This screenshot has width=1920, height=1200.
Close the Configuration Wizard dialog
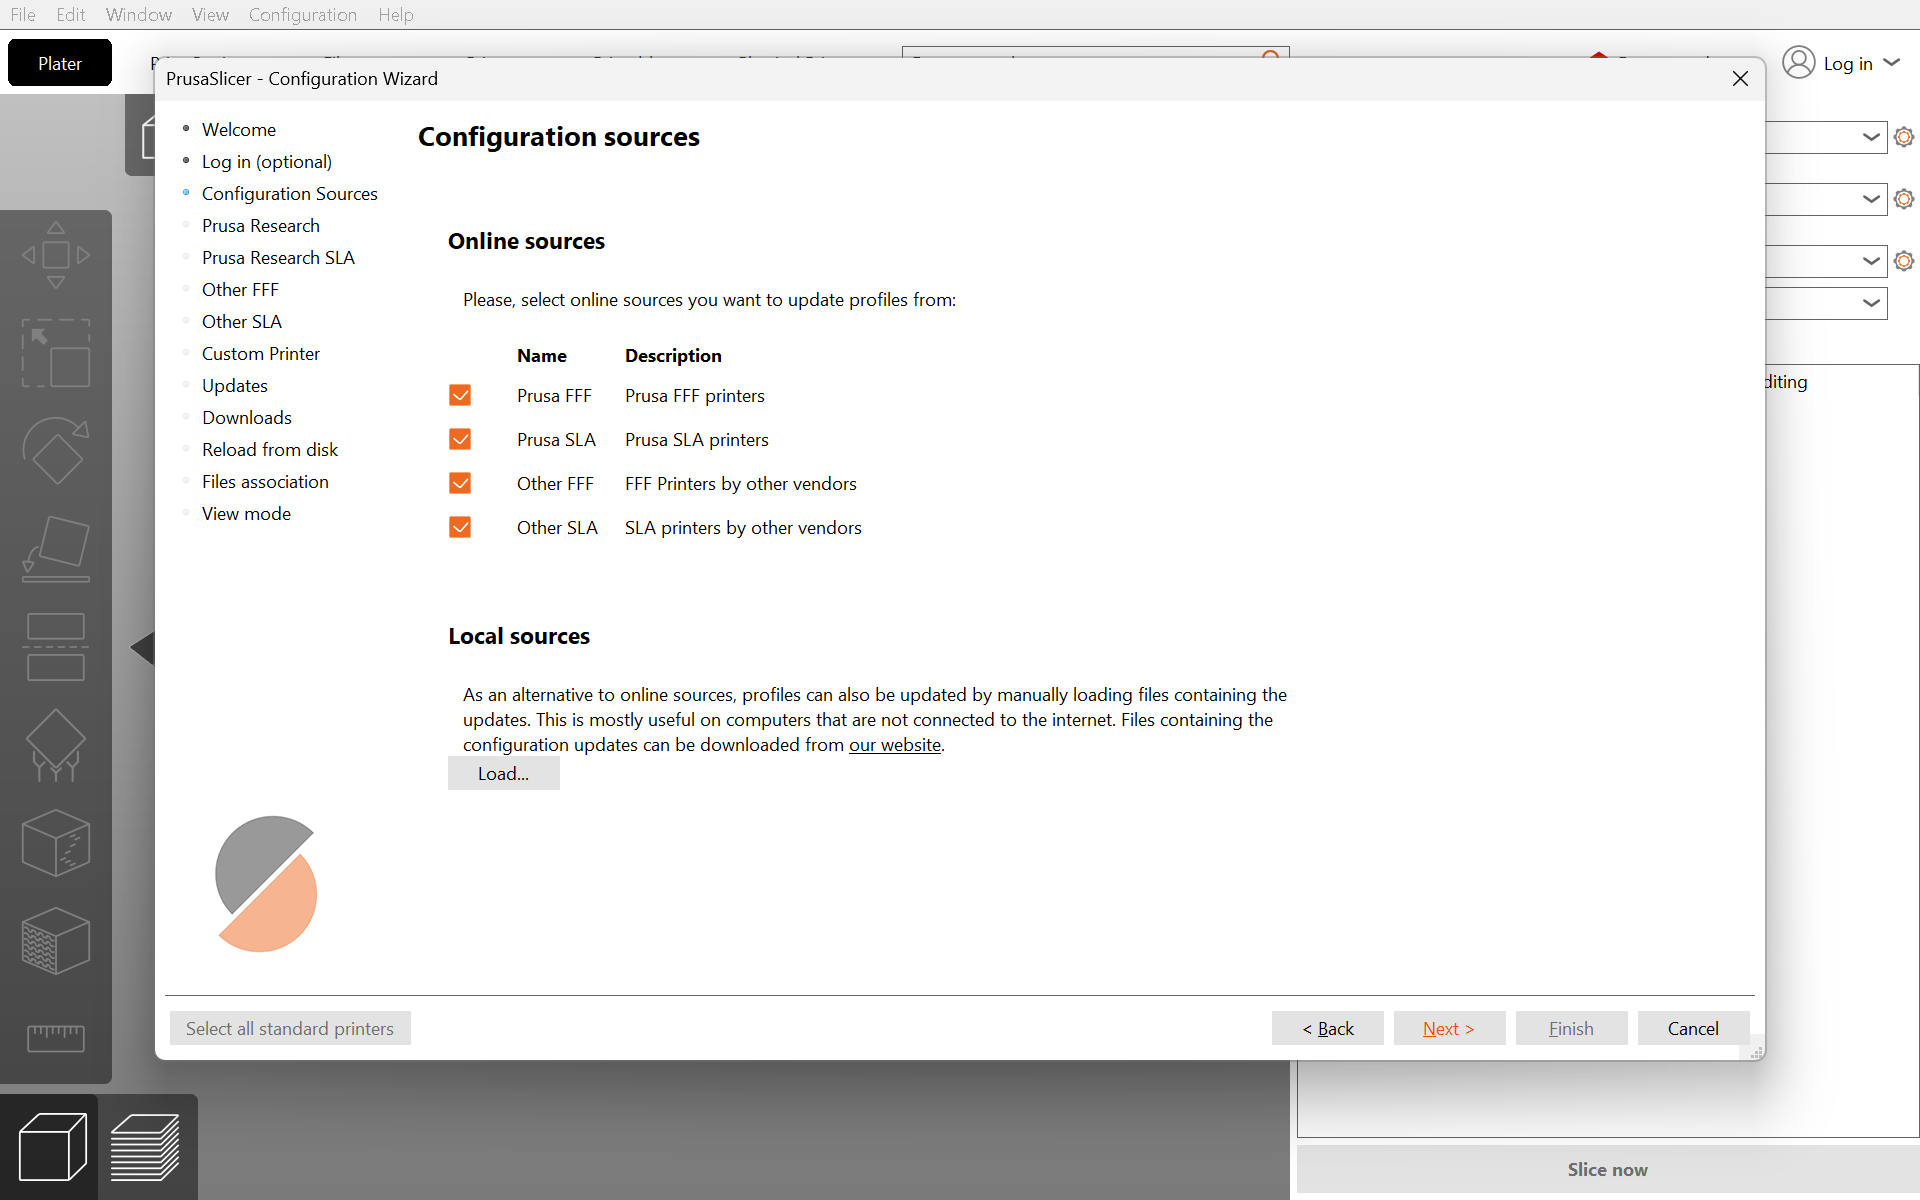[1740, 79]
